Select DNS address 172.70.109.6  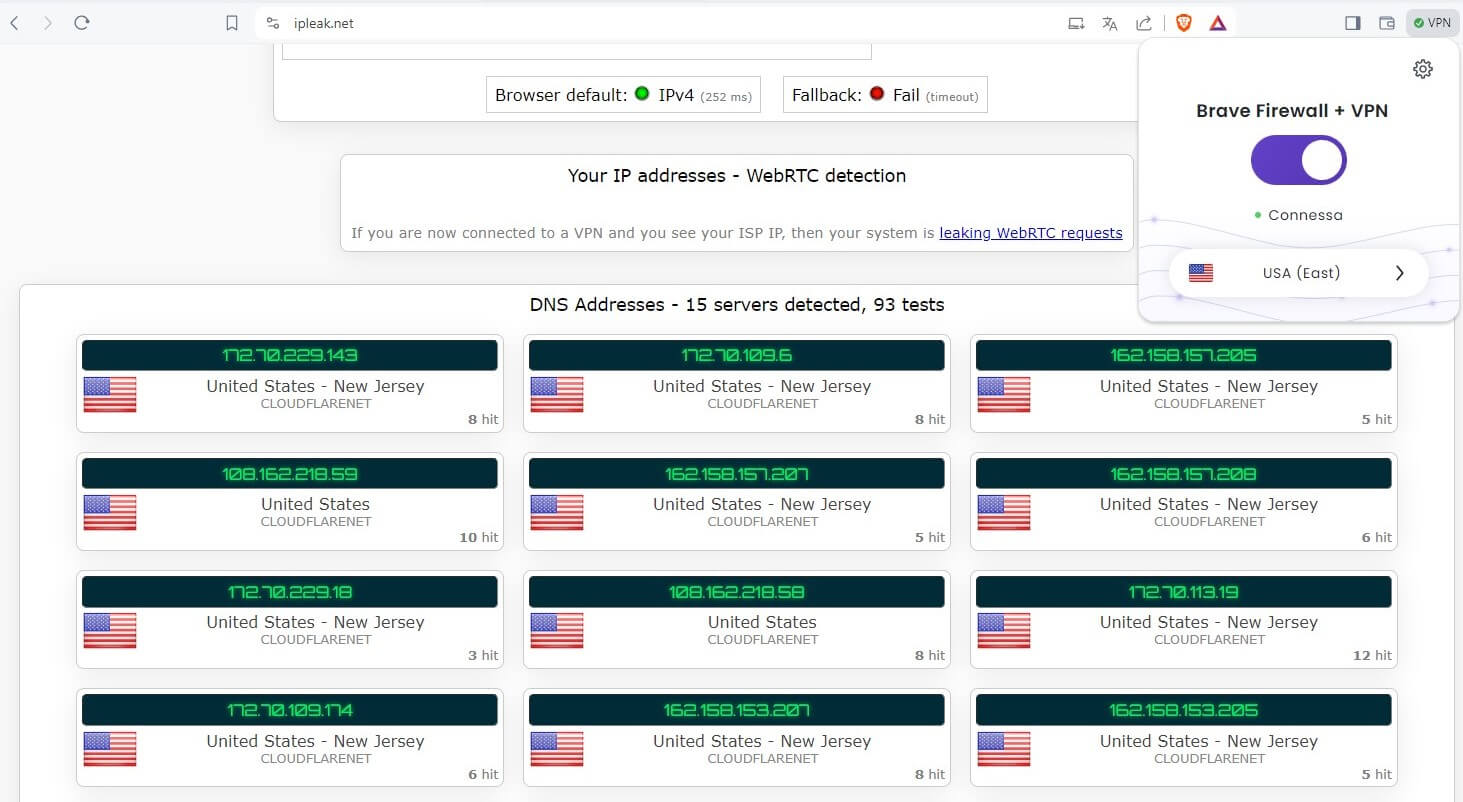pyautogui.click(x=737, y=355)
